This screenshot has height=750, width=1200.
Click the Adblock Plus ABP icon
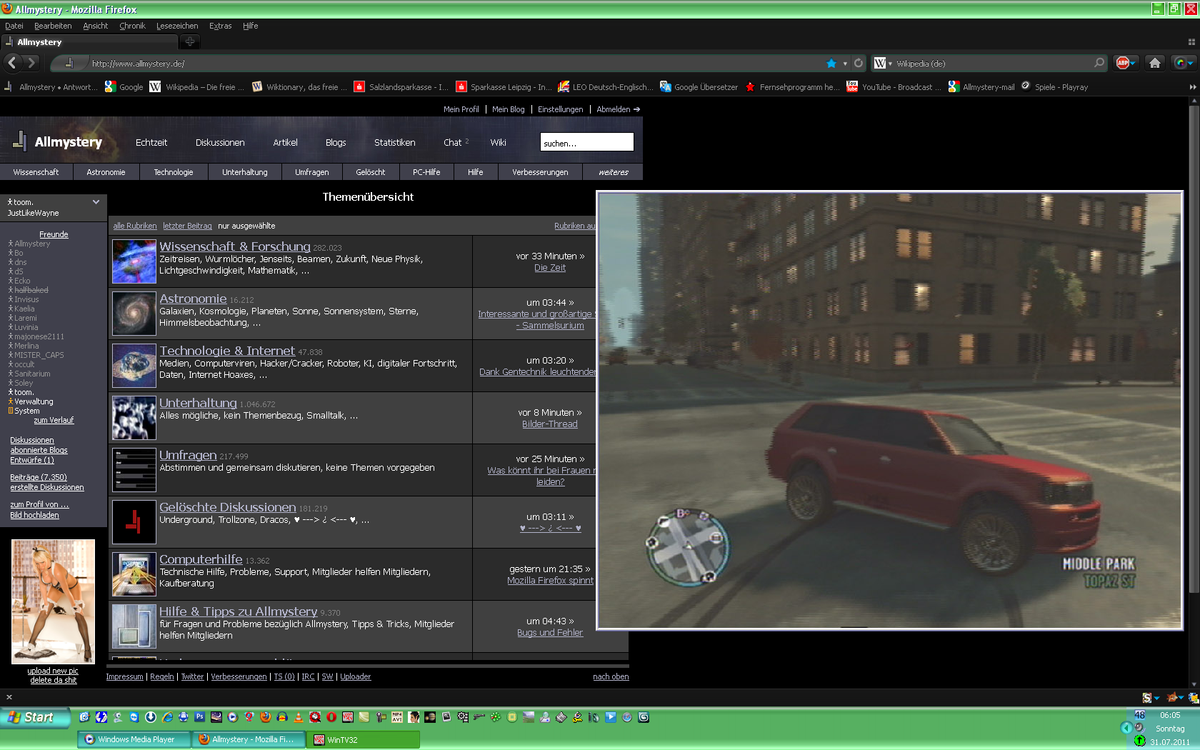[x=1123, y=63]
